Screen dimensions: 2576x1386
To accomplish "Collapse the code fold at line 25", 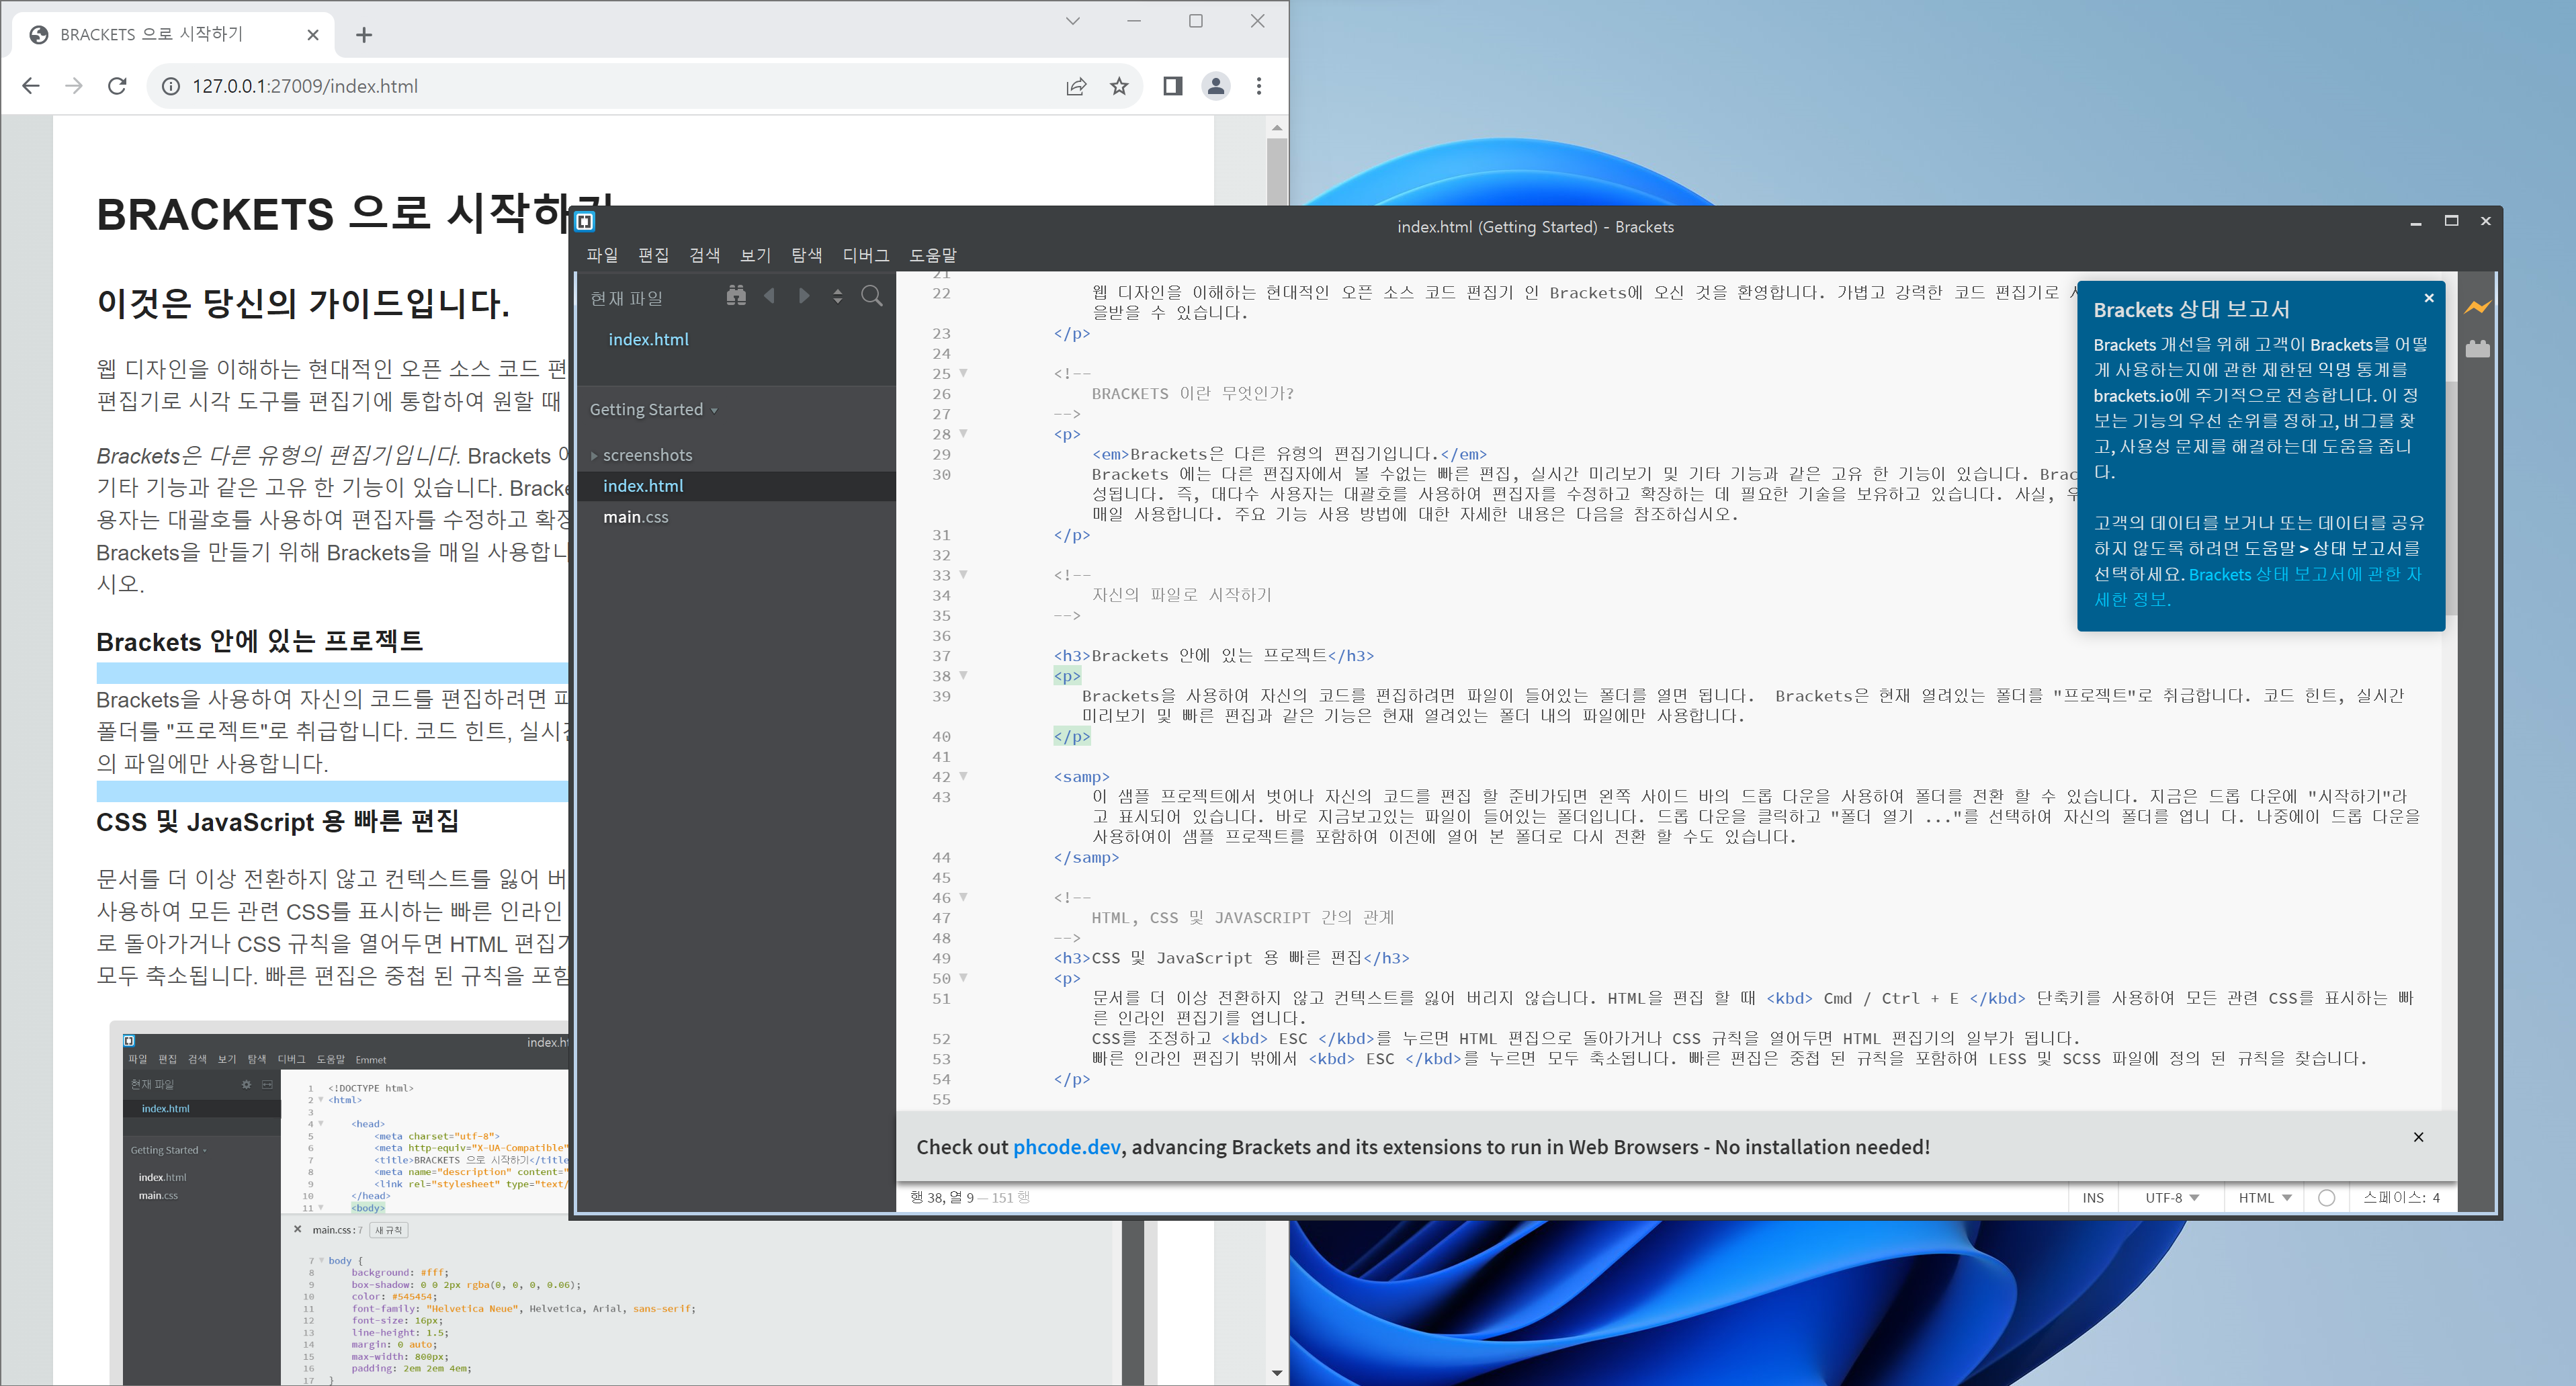I will (964, 373).
